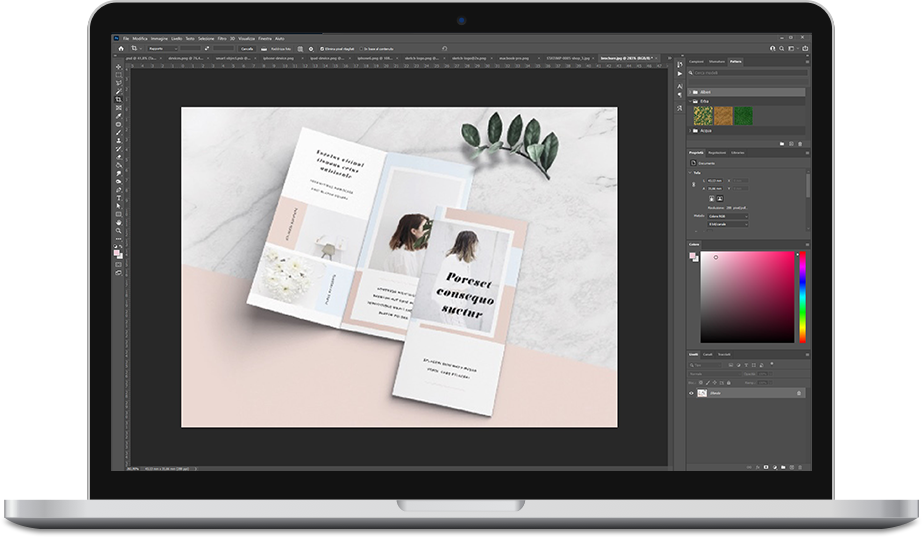Viewport: 922px width, 537px height.
Task: Select the Hand tool
Action: [119, 223]
